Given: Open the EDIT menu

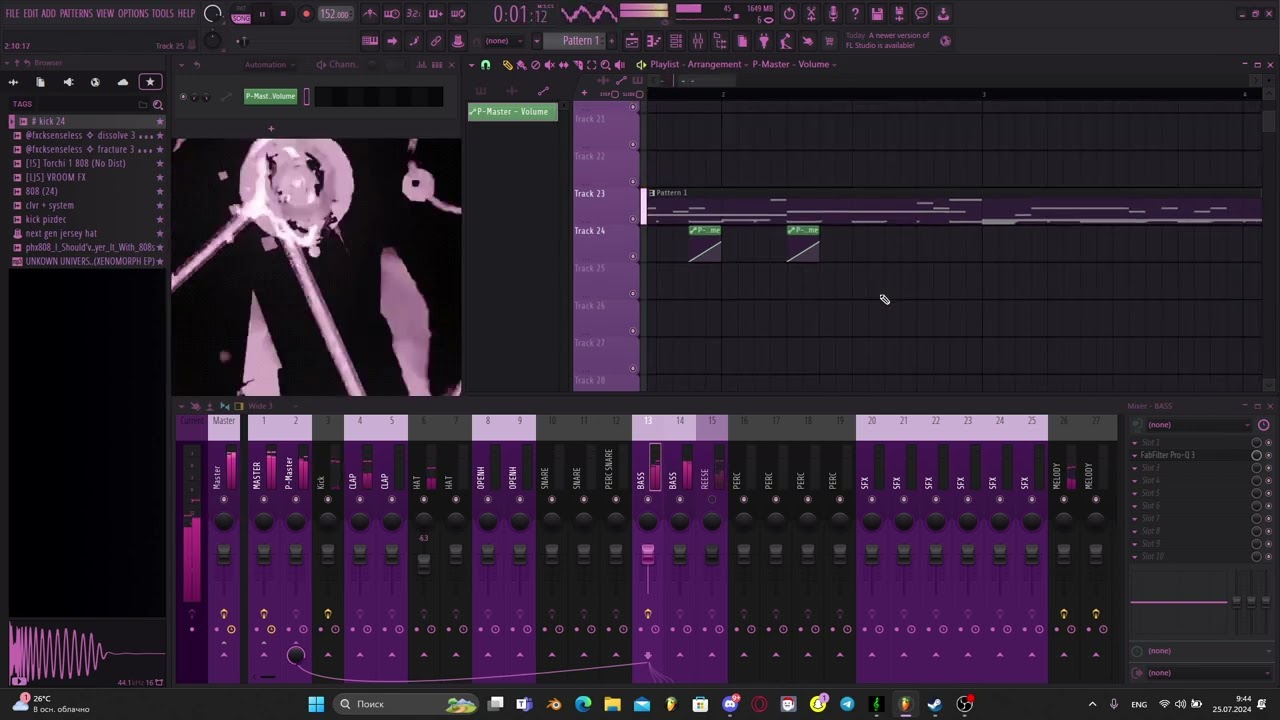Looking at the screenshot, I should 31,14.
